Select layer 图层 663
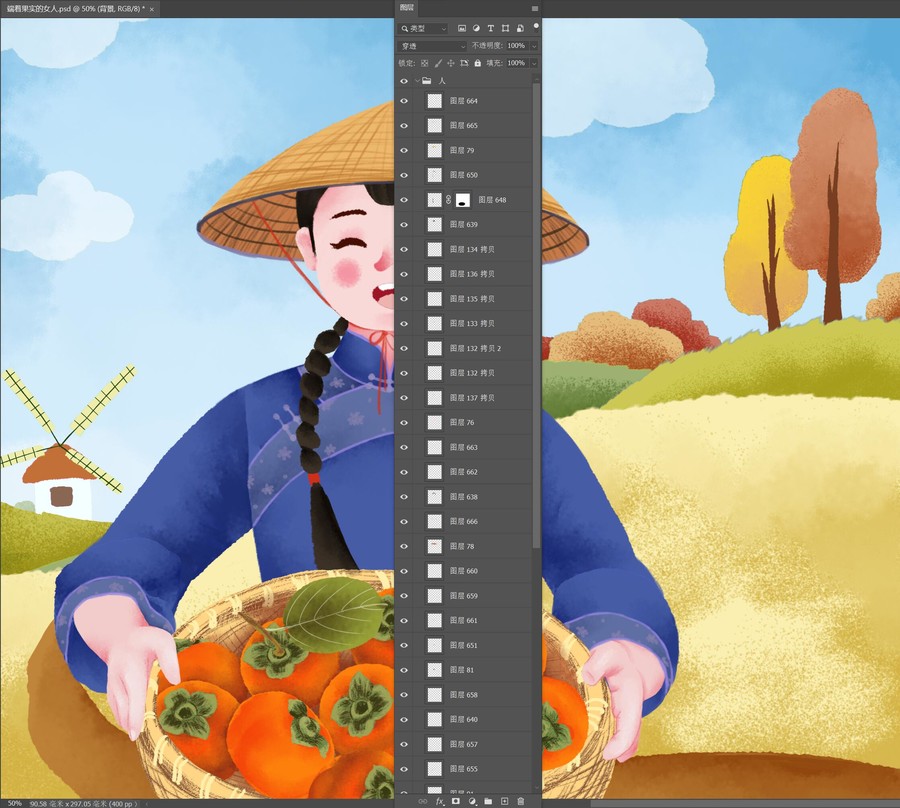The image size is (900, 808). pyautogui.click(x=464, y=447)
